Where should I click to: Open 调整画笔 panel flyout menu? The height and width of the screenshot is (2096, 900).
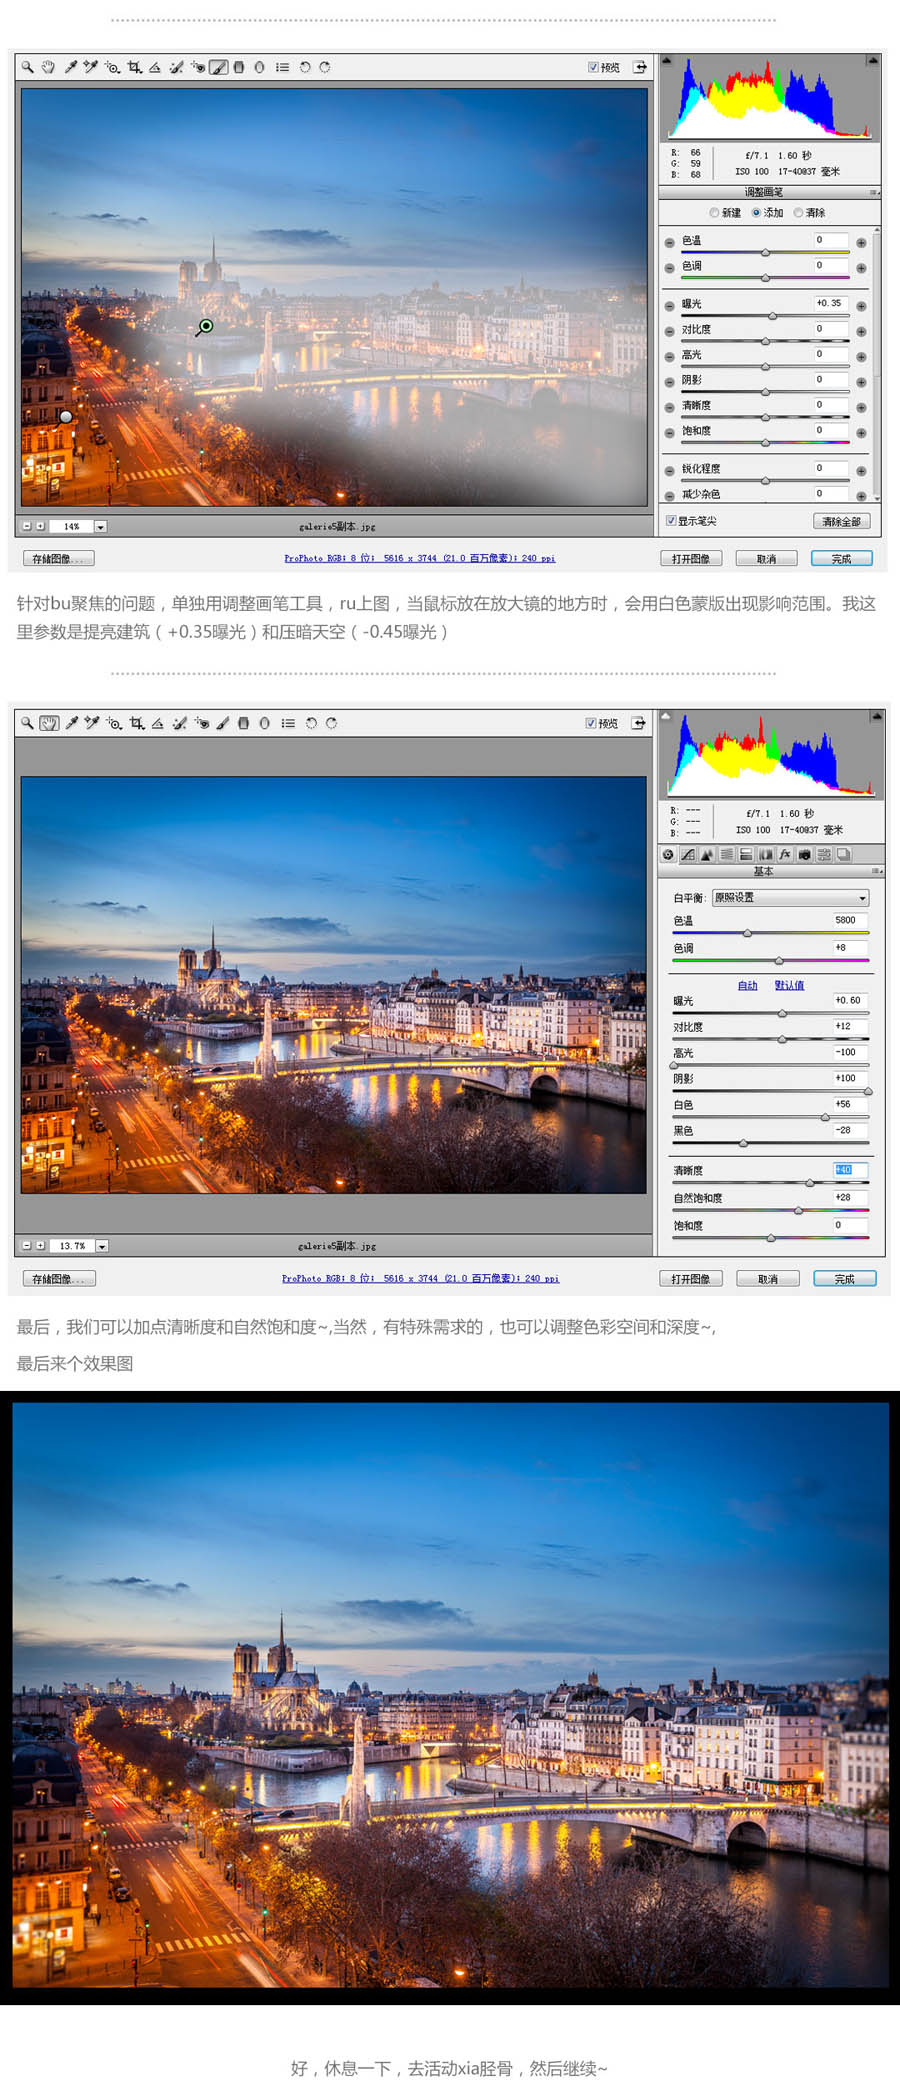click(x=874, y=192)
